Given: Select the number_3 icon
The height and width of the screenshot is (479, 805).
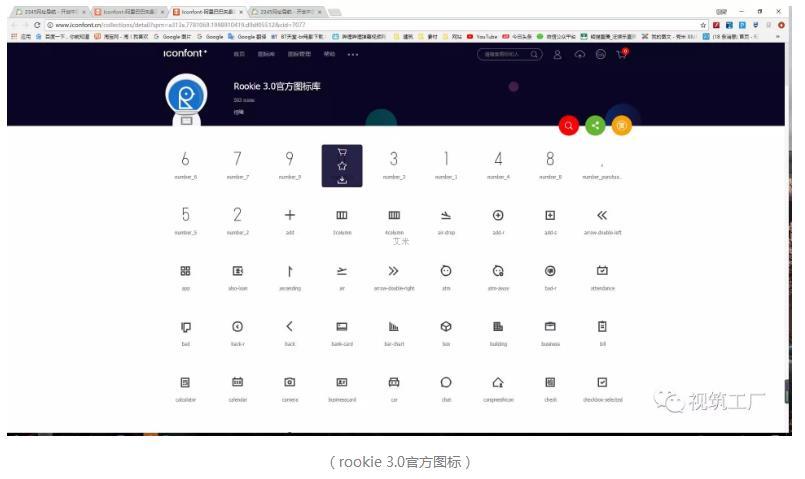Looking at the screenshot, I should coord(394,159).
